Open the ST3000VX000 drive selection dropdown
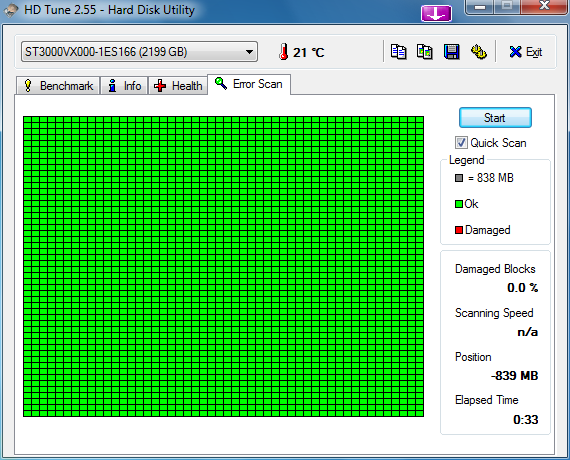This screenshot has height=460, width=570. click(x=139, y=52)
